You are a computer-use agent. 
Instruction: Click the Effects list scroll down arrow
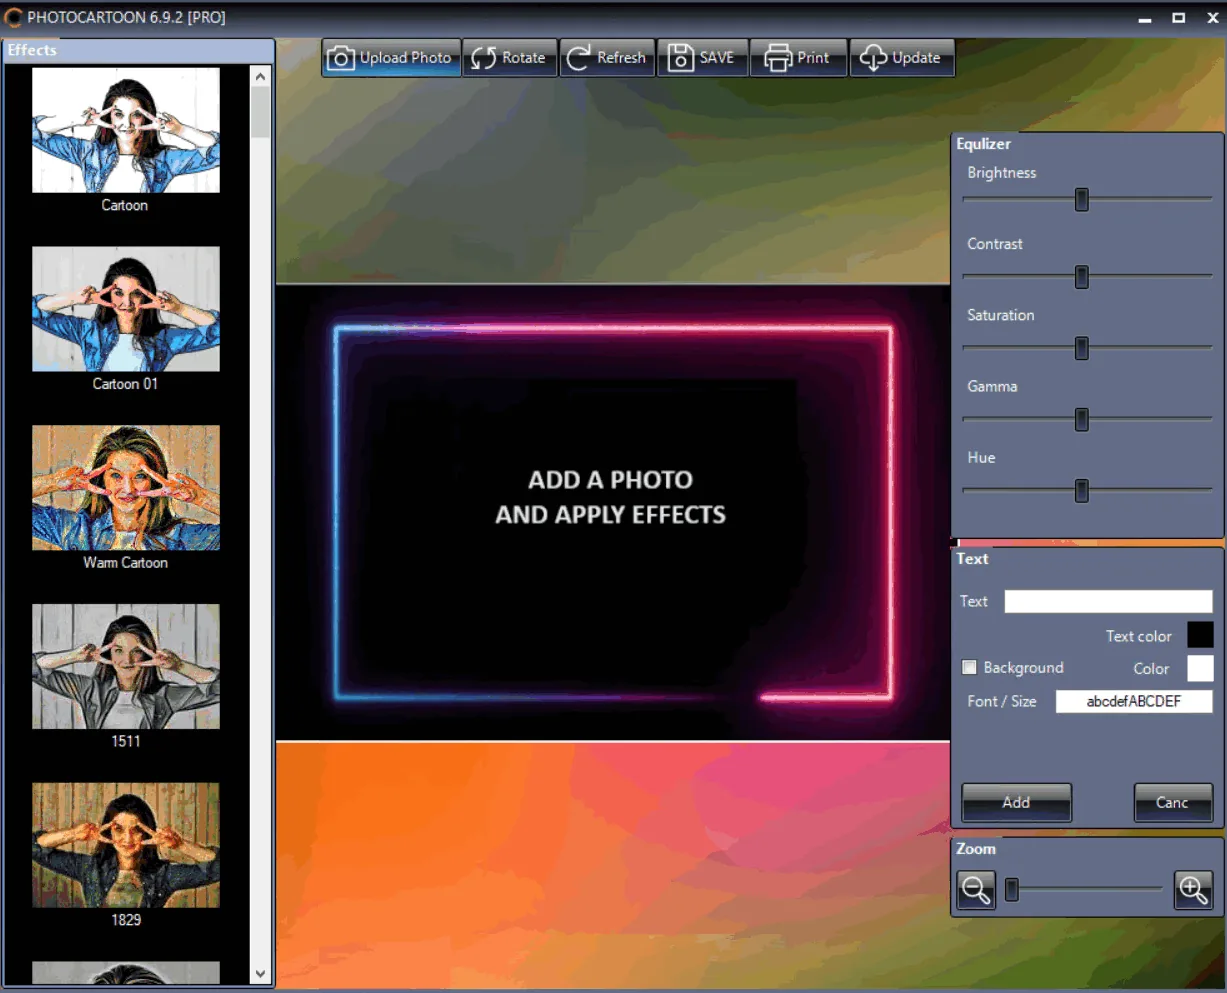[x=261, y=974]
